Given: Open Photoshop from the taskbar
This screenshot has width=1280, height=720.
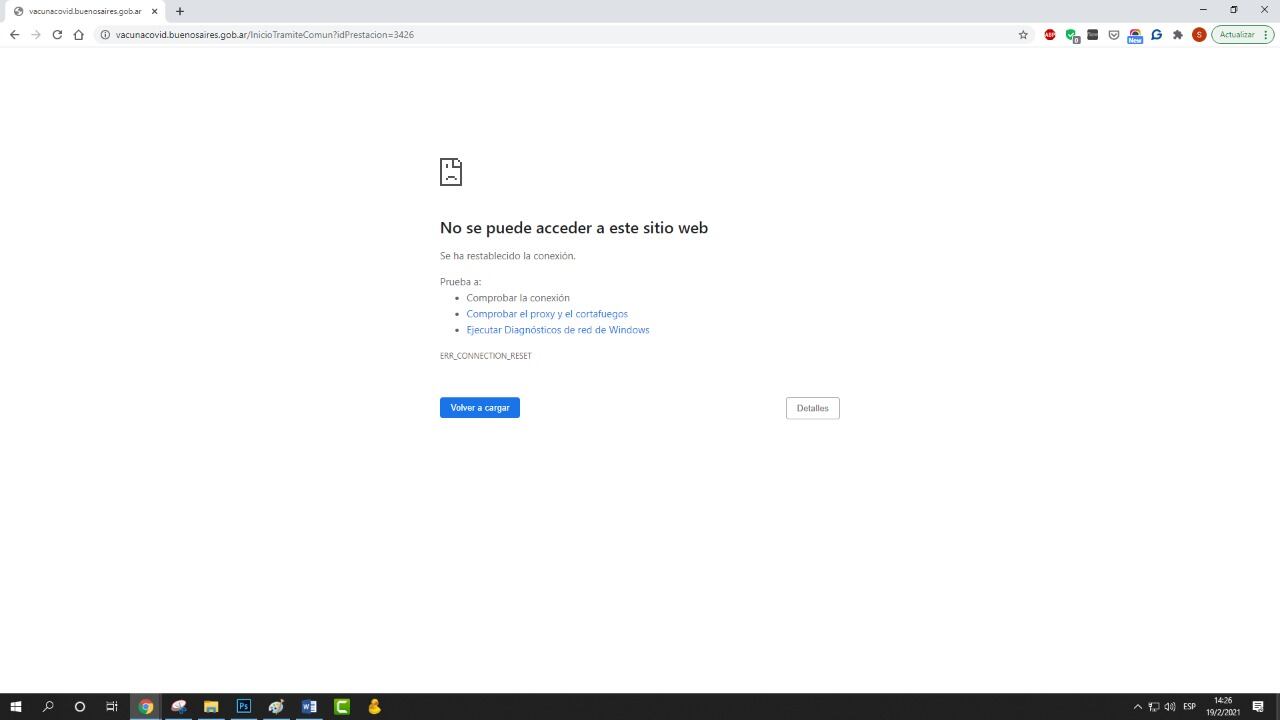Looking at the screenshot, I should point(243,707).
